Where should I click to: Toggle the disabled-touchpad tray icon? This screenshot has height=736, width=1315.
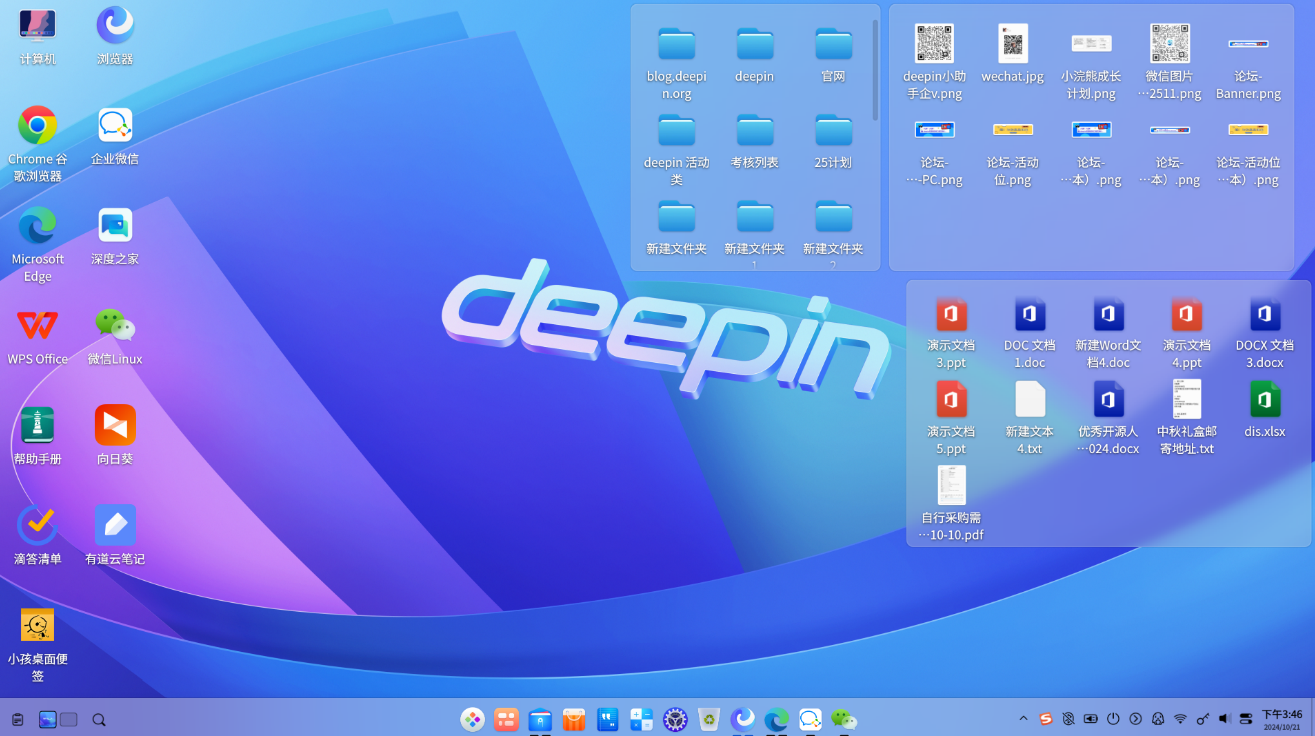[1068, 718]
